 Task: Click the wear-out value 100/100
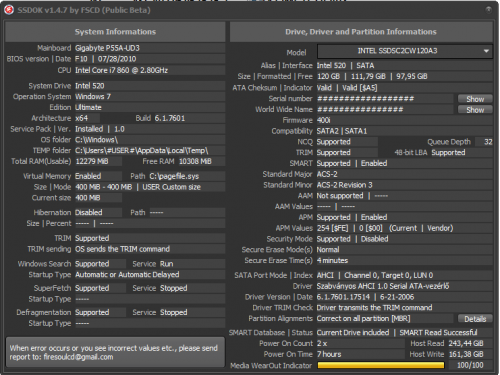pos(470,365)
